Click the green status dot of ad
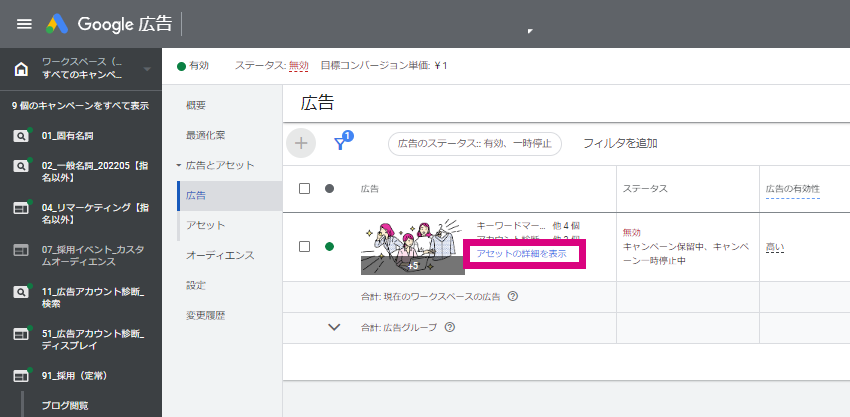The height and width of the screenshot is (417, 850). coord(329,247)
